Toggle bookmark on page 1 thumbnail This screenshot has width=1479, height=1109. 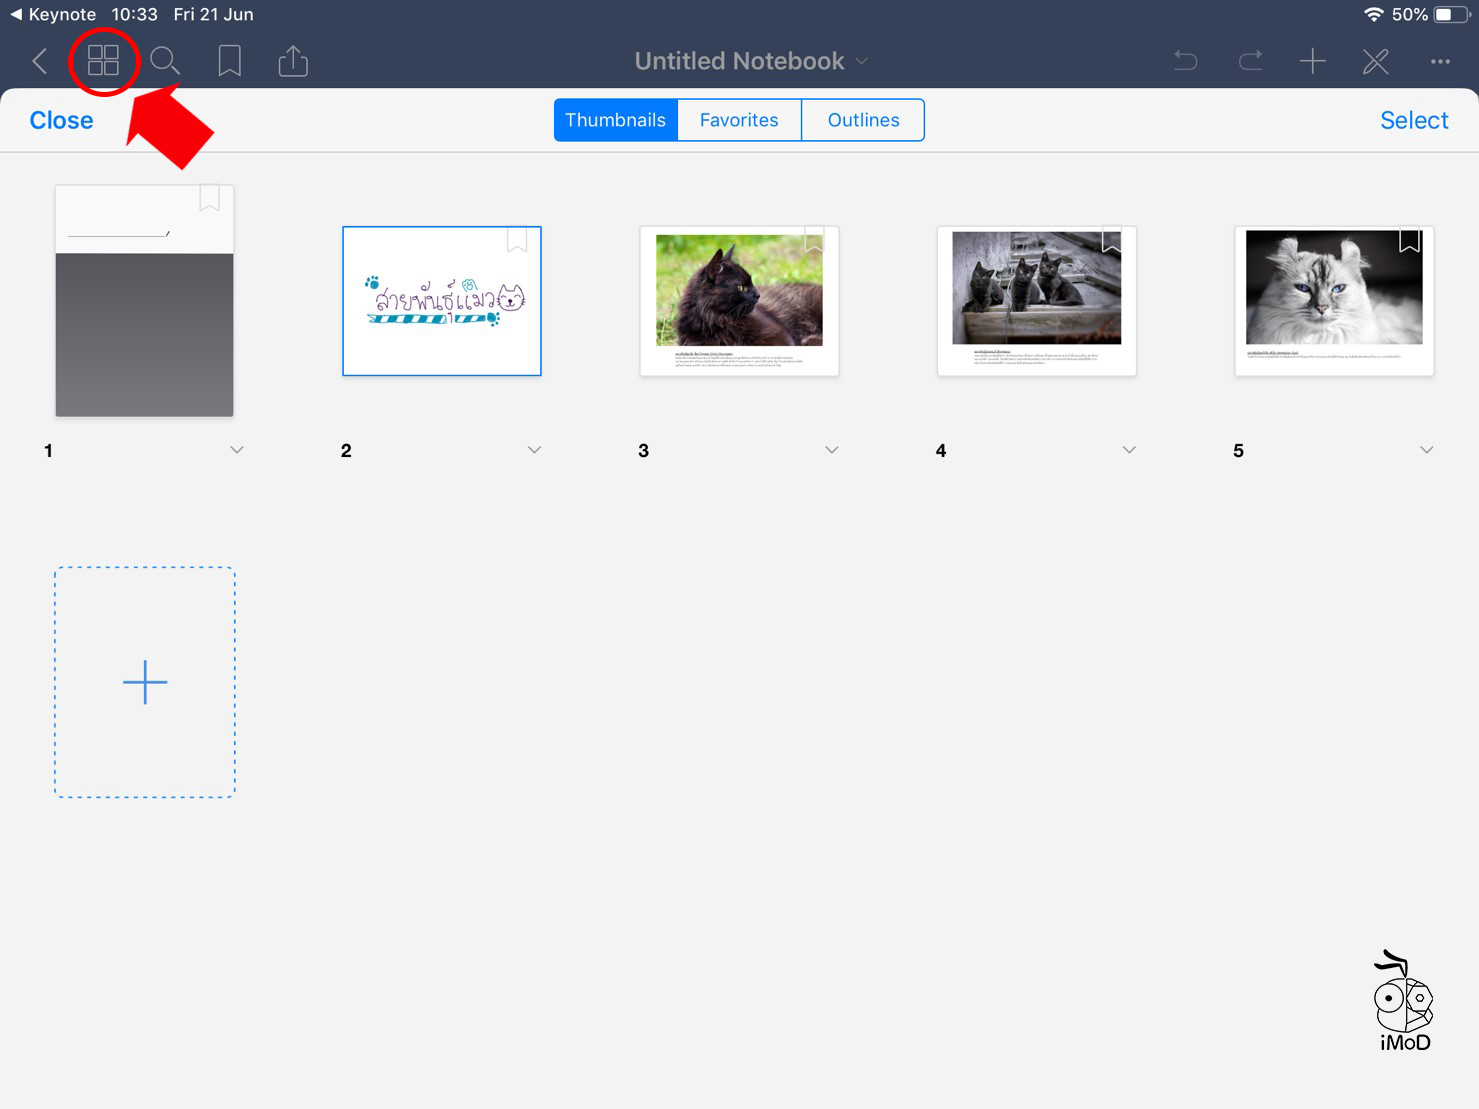pos(209,198)
